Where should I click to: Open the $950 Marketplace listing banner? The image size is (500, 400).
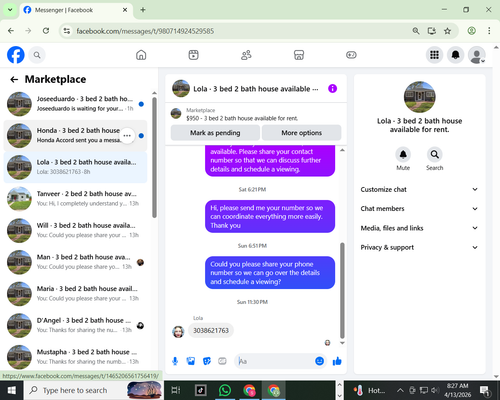[256, 114]
